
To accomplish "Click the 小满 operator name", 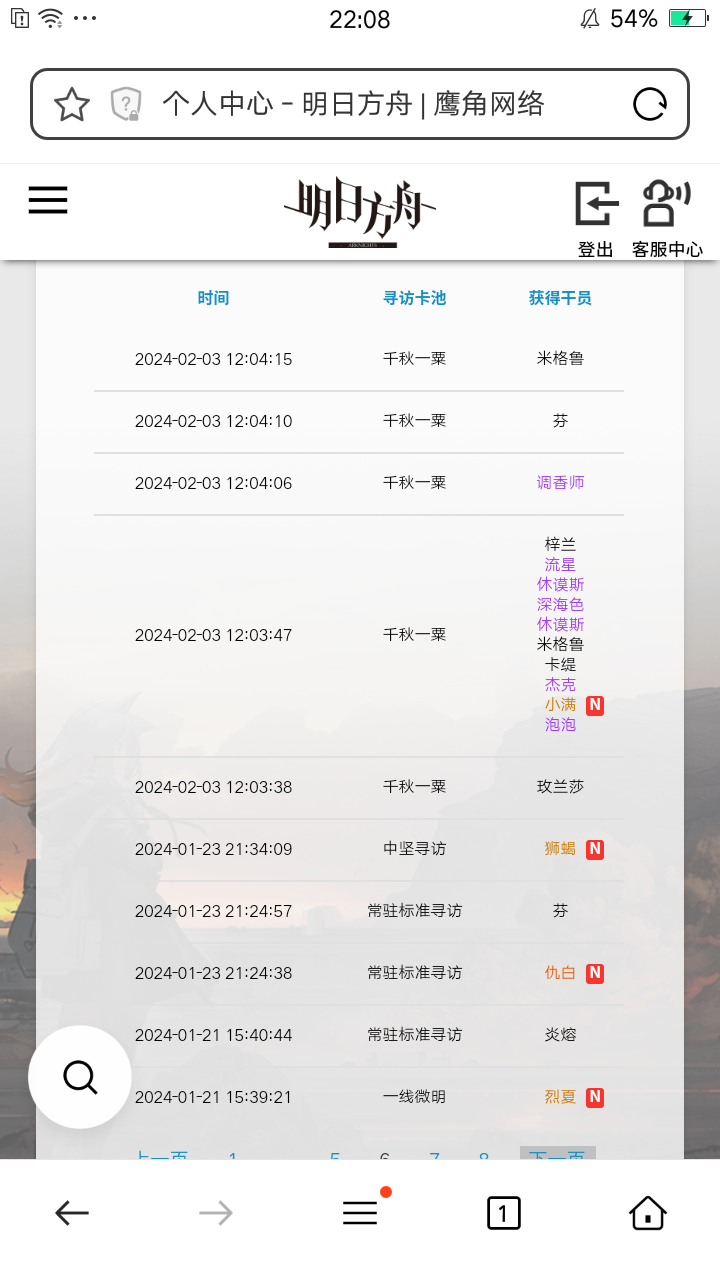I will click(x=560, y=705).
